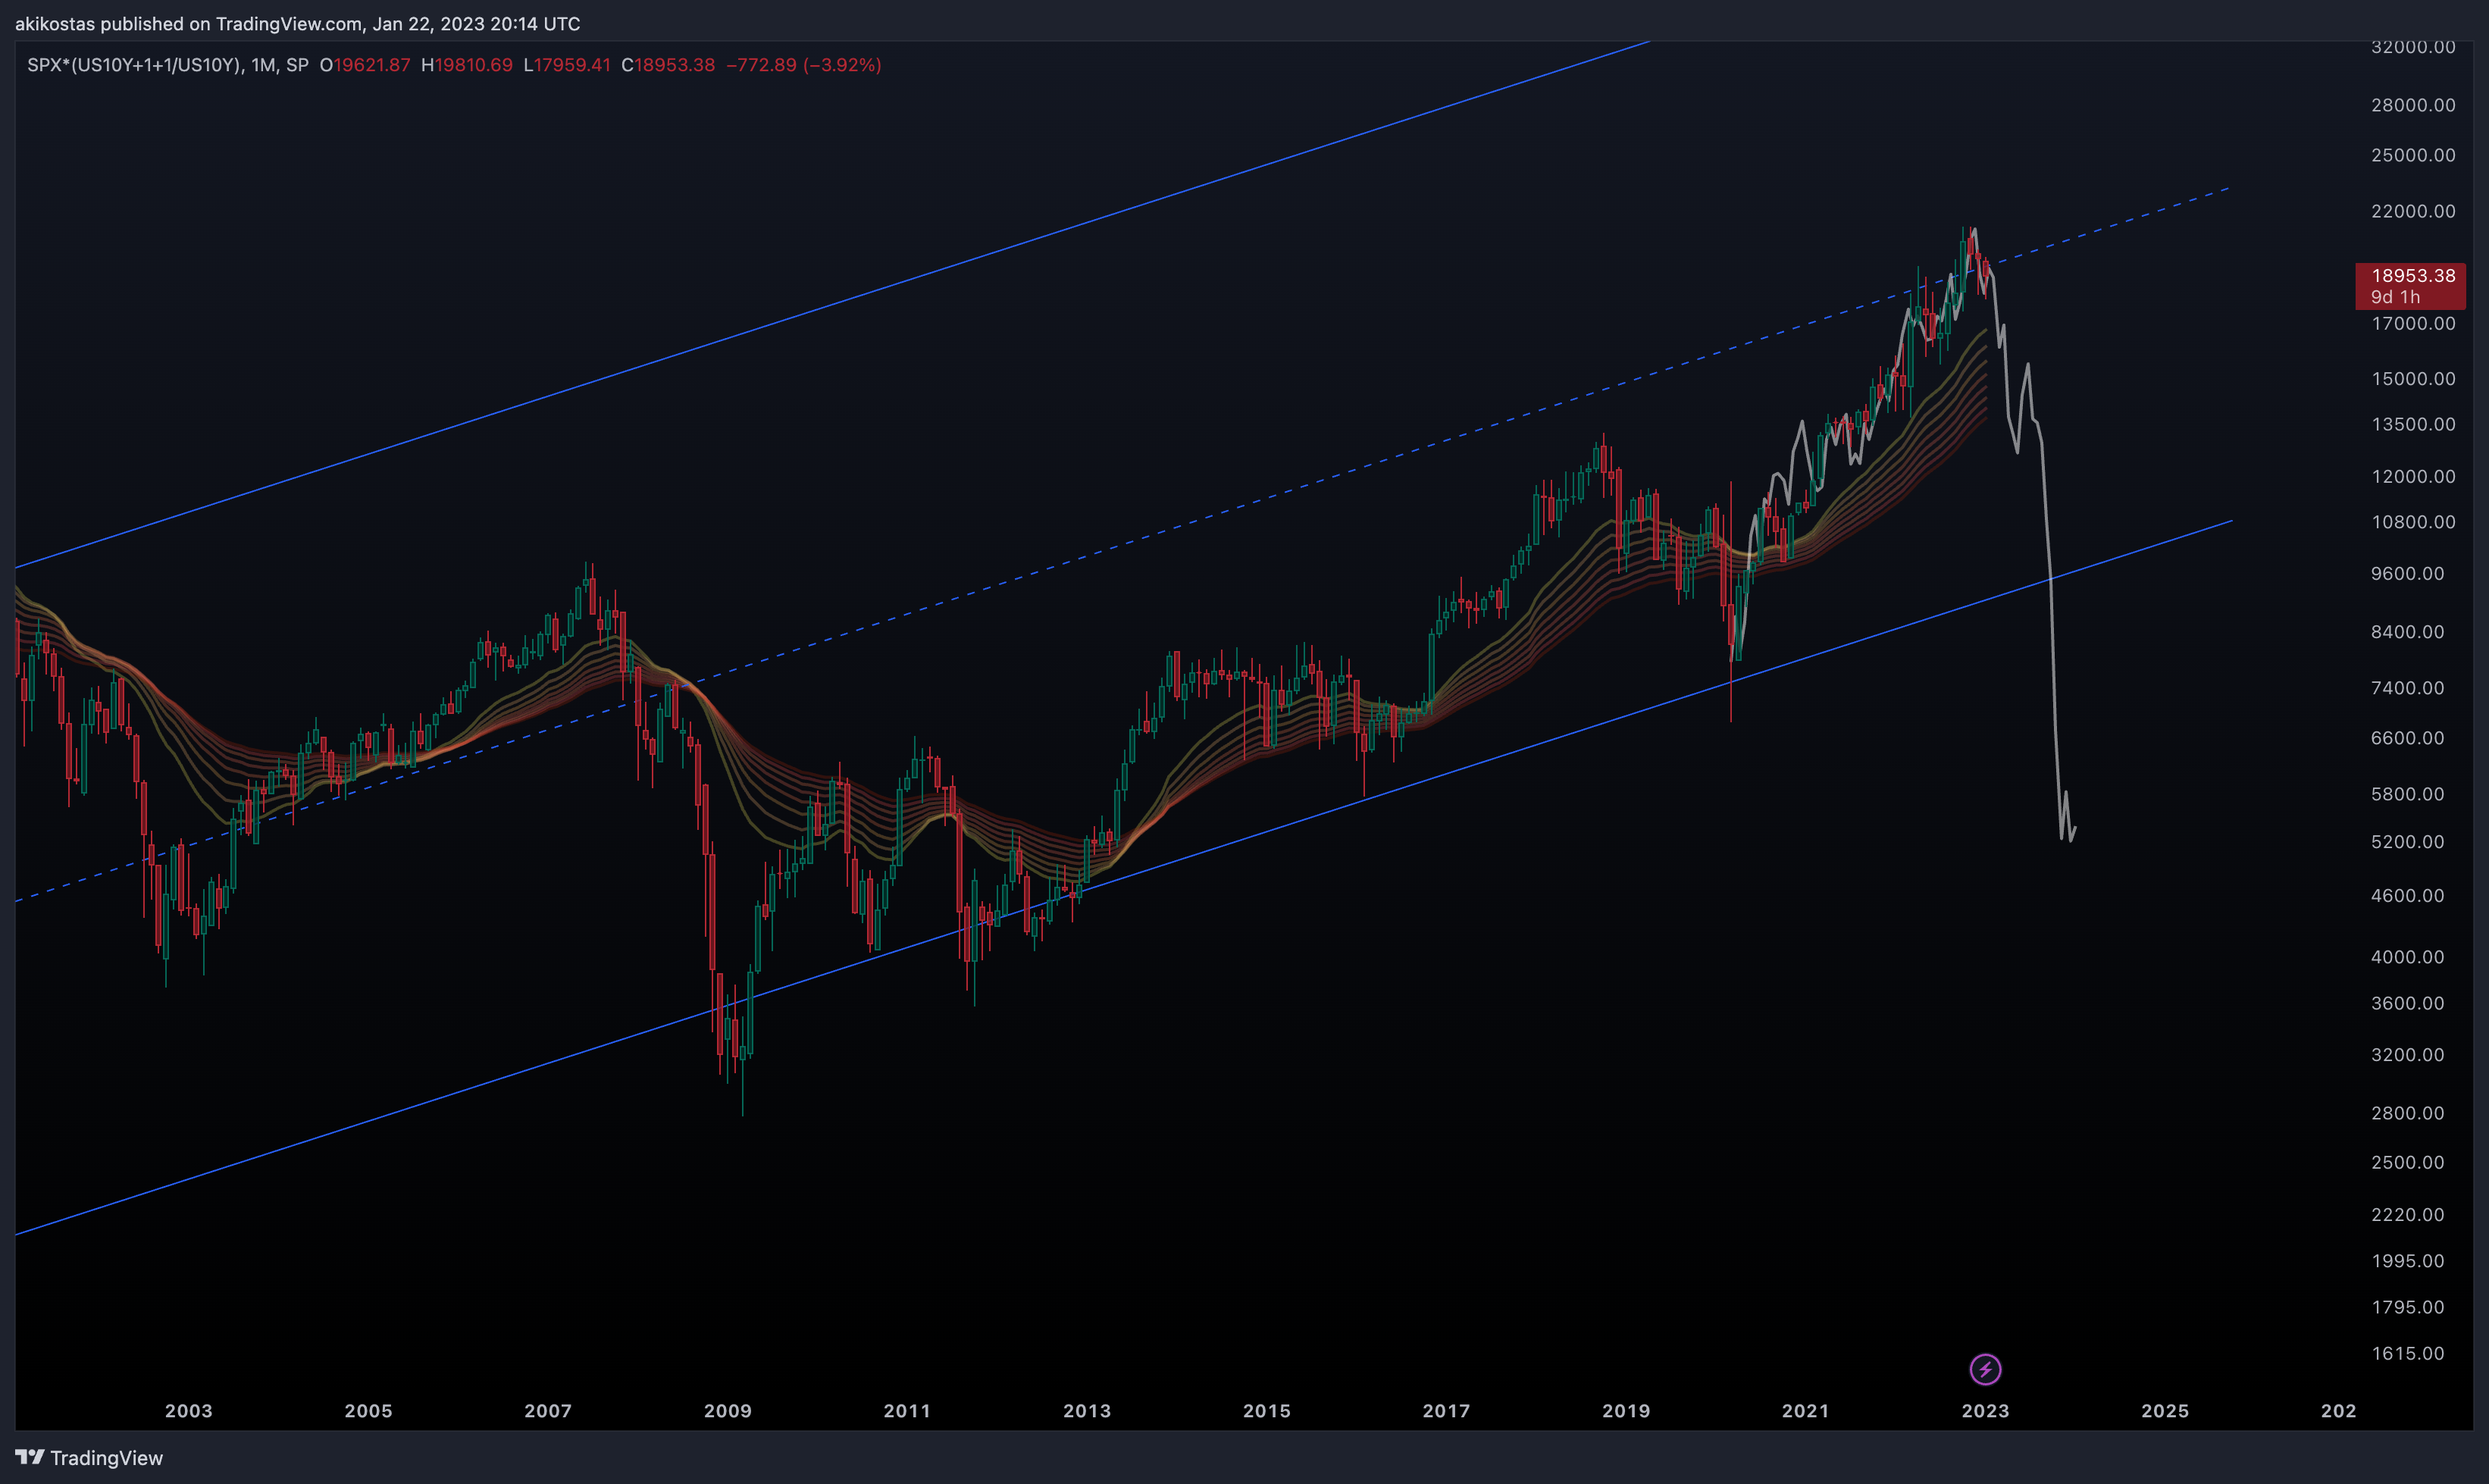2489x1484 pixels.
Task: Click the 22000.00 price scale label
Action: (2413, 211)
